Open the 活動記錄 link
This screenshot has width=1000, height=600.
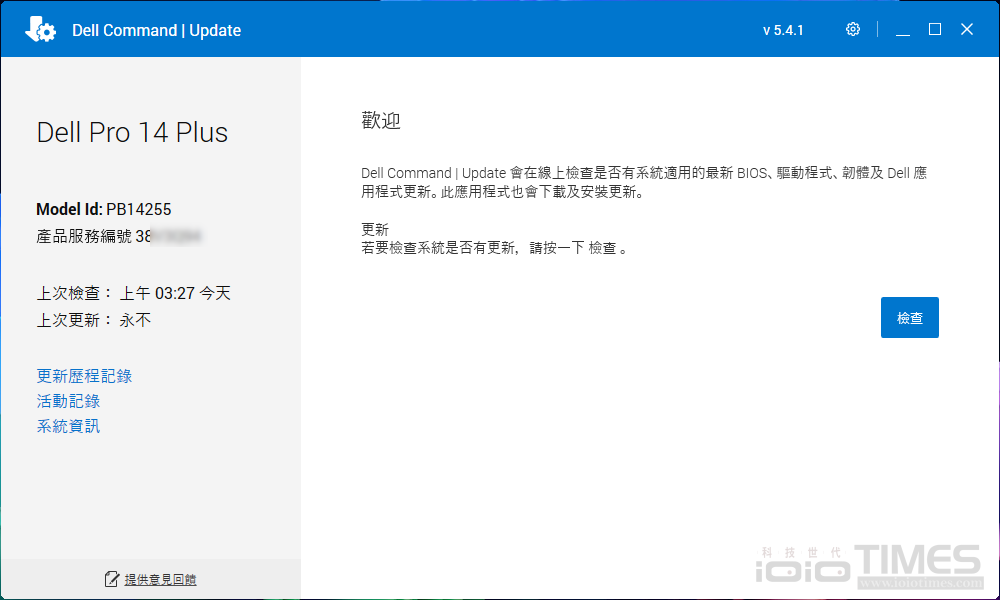tap(68, 401)
